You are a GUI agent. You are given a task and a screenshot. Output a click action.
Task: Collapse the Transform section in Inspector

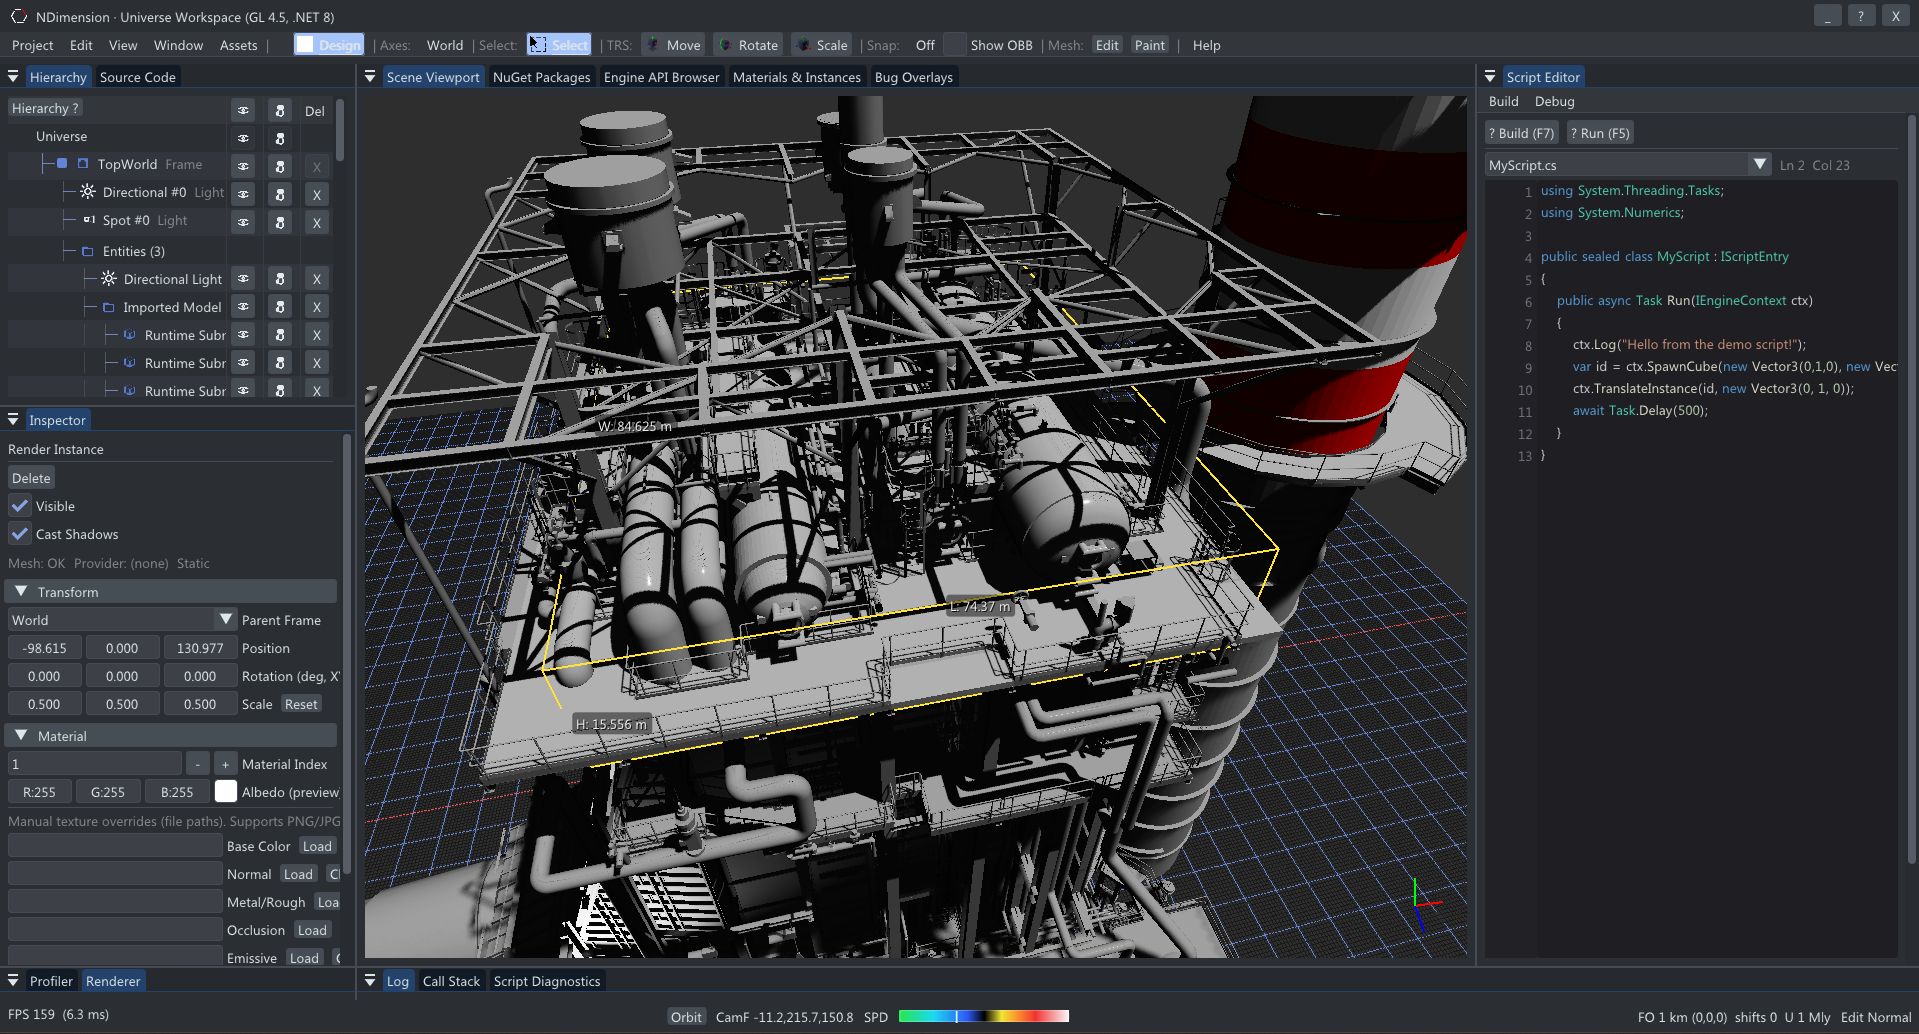pos(21,591)
